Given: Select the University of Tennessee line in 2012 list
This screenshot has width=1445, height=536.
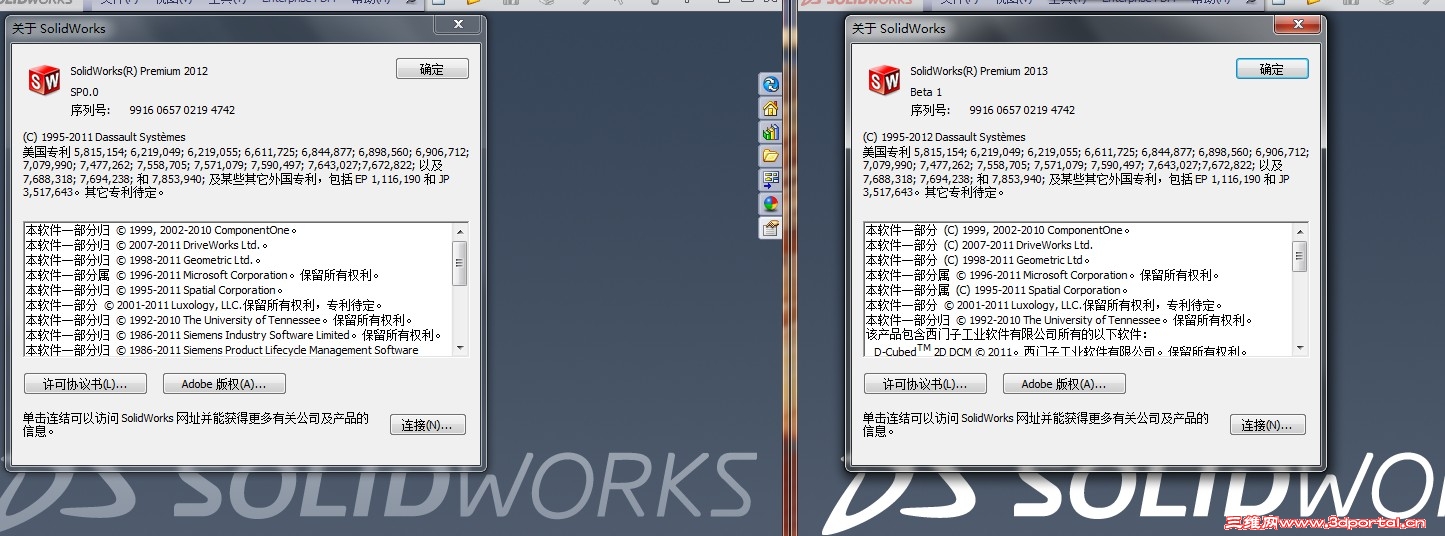Looking at the screenshot, I should 218,320.
